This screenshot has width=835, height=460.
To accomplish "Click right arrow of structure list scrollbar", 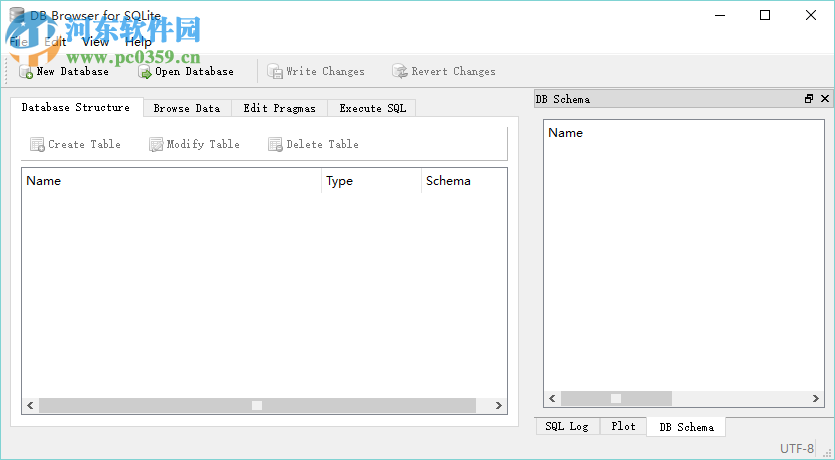I will click(x=498, y=406).
